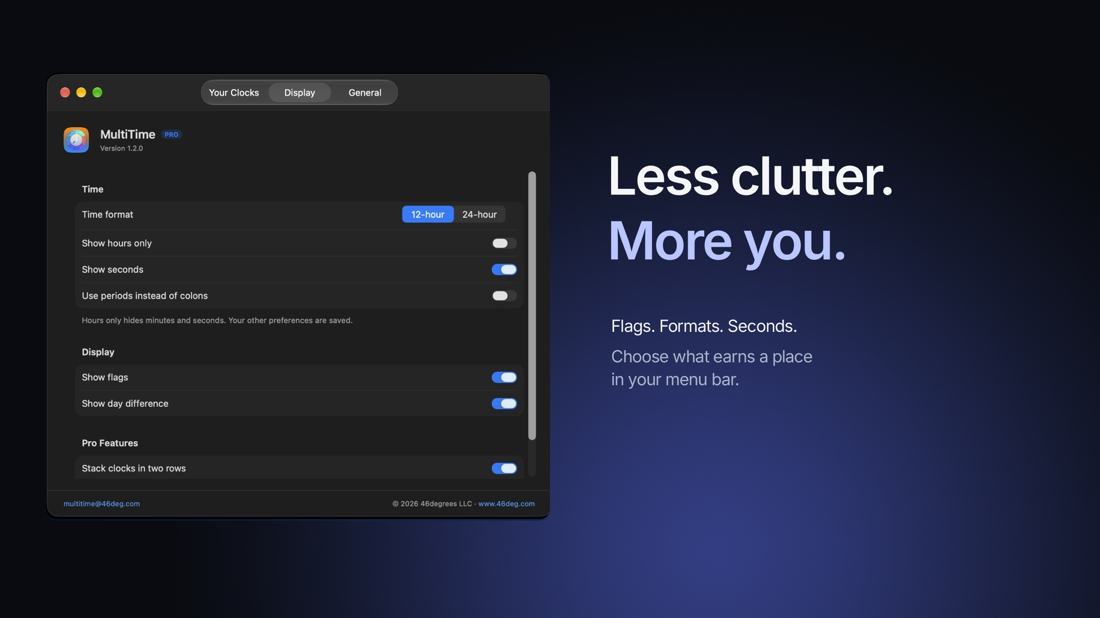Turn off the Show seconds switch
The width and height of the screenshot is (1100, 618).
pyautogui.click(x=504, y=269)
